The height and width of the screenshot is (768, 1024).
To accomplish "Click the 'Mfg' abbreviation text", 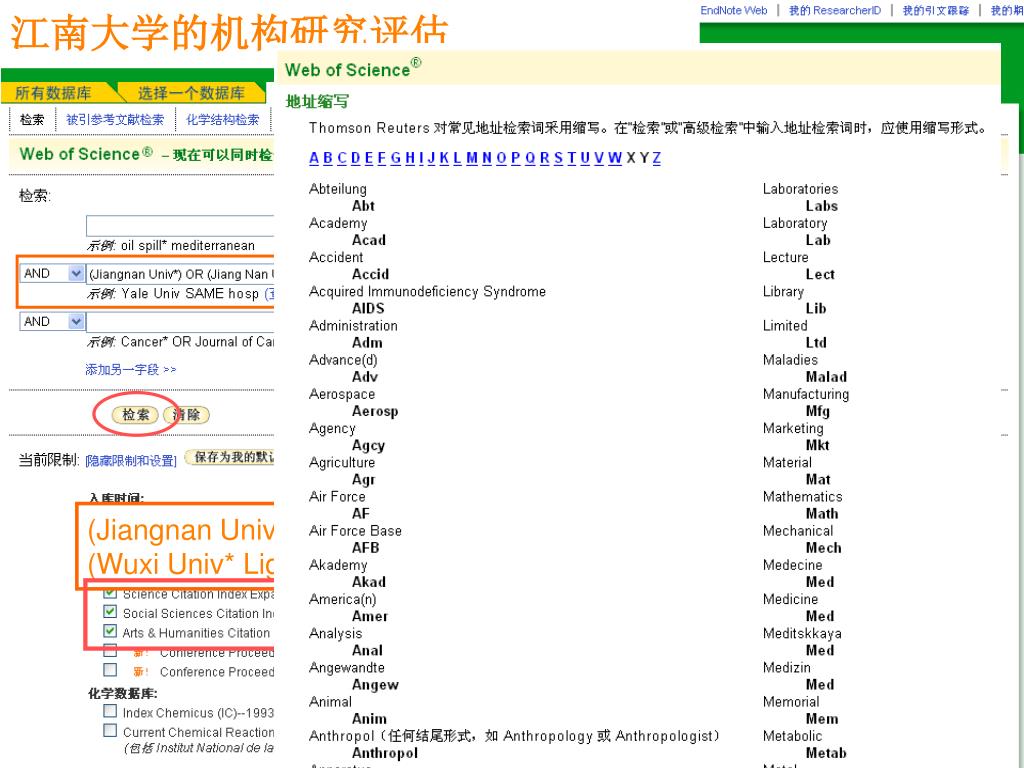I will (x=818, y=411).
